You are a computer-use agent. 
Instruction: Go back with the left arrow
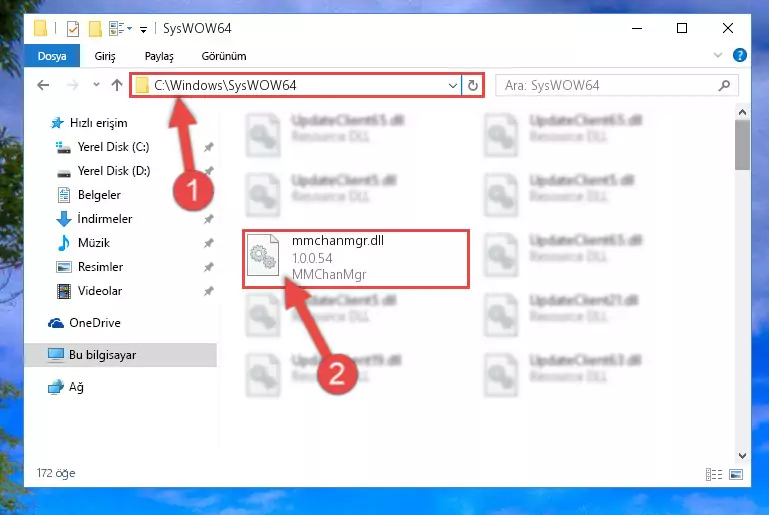43,85
